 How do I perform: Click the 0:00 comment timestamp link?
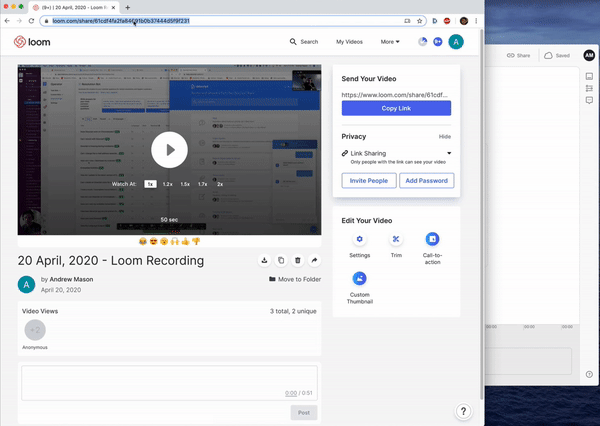[291, 393]
